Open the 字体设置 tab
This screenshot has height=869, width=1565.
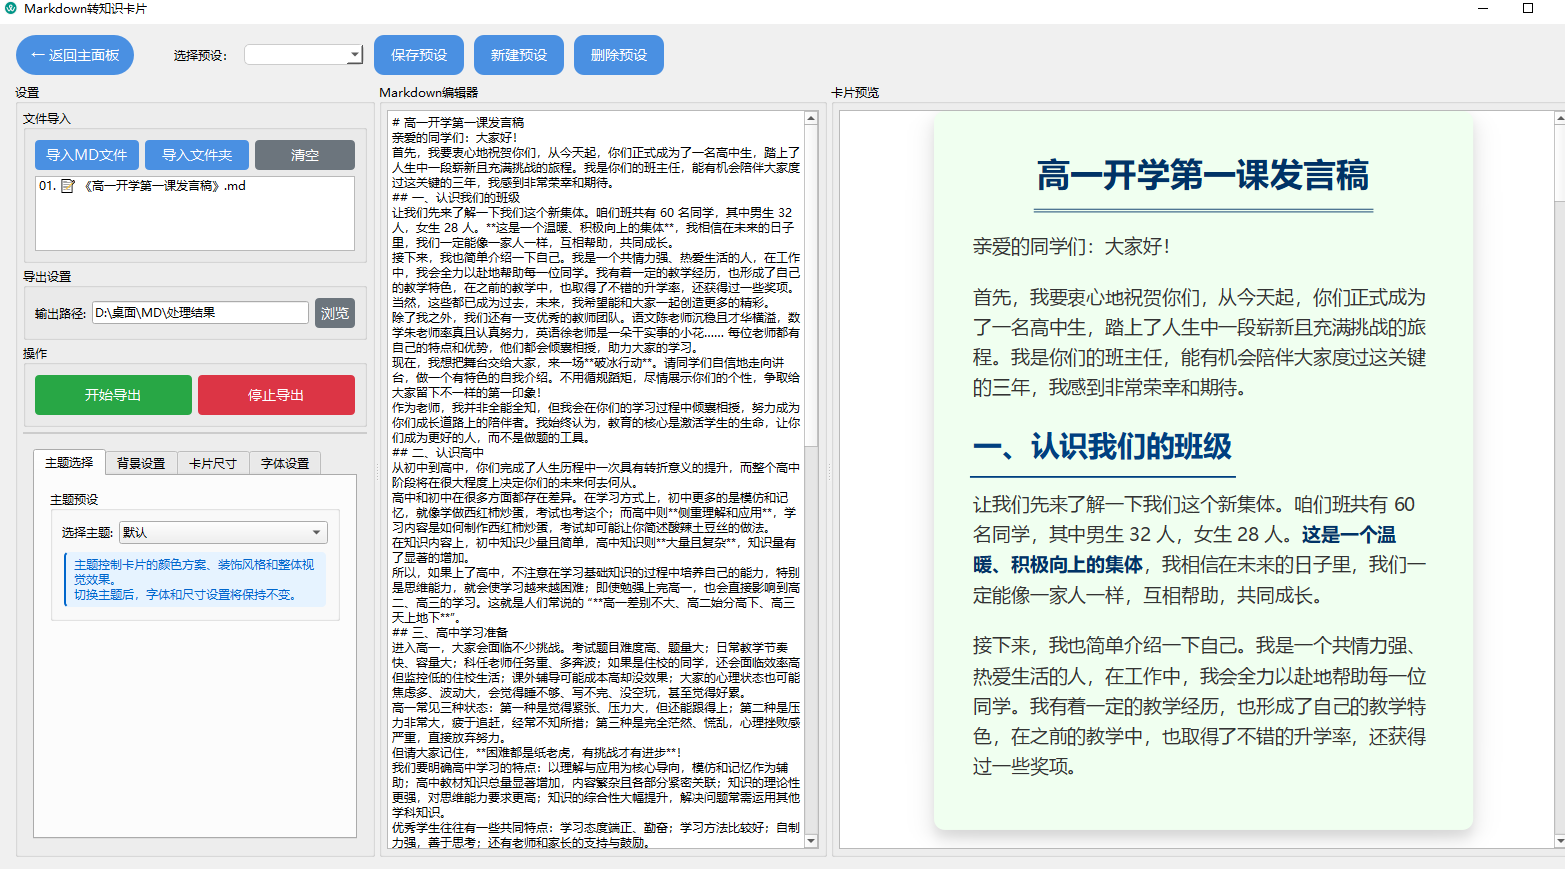285,463
